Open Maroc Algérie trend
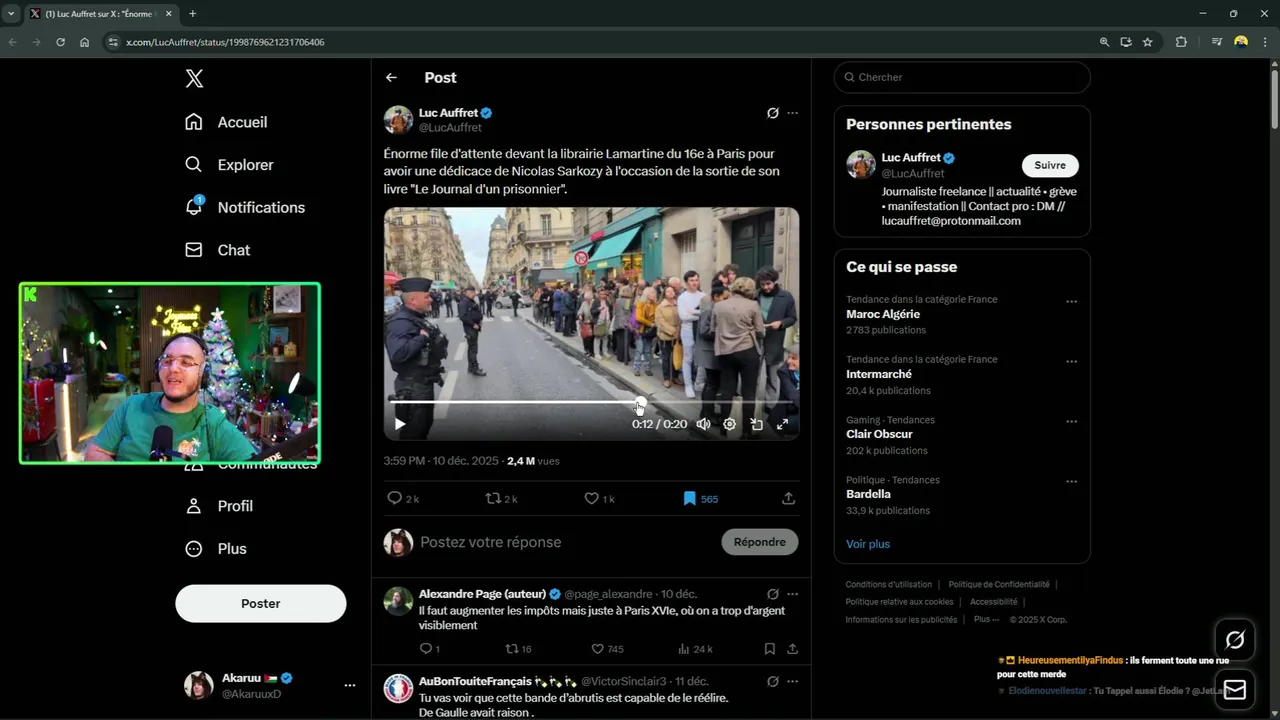 point(883,314)
